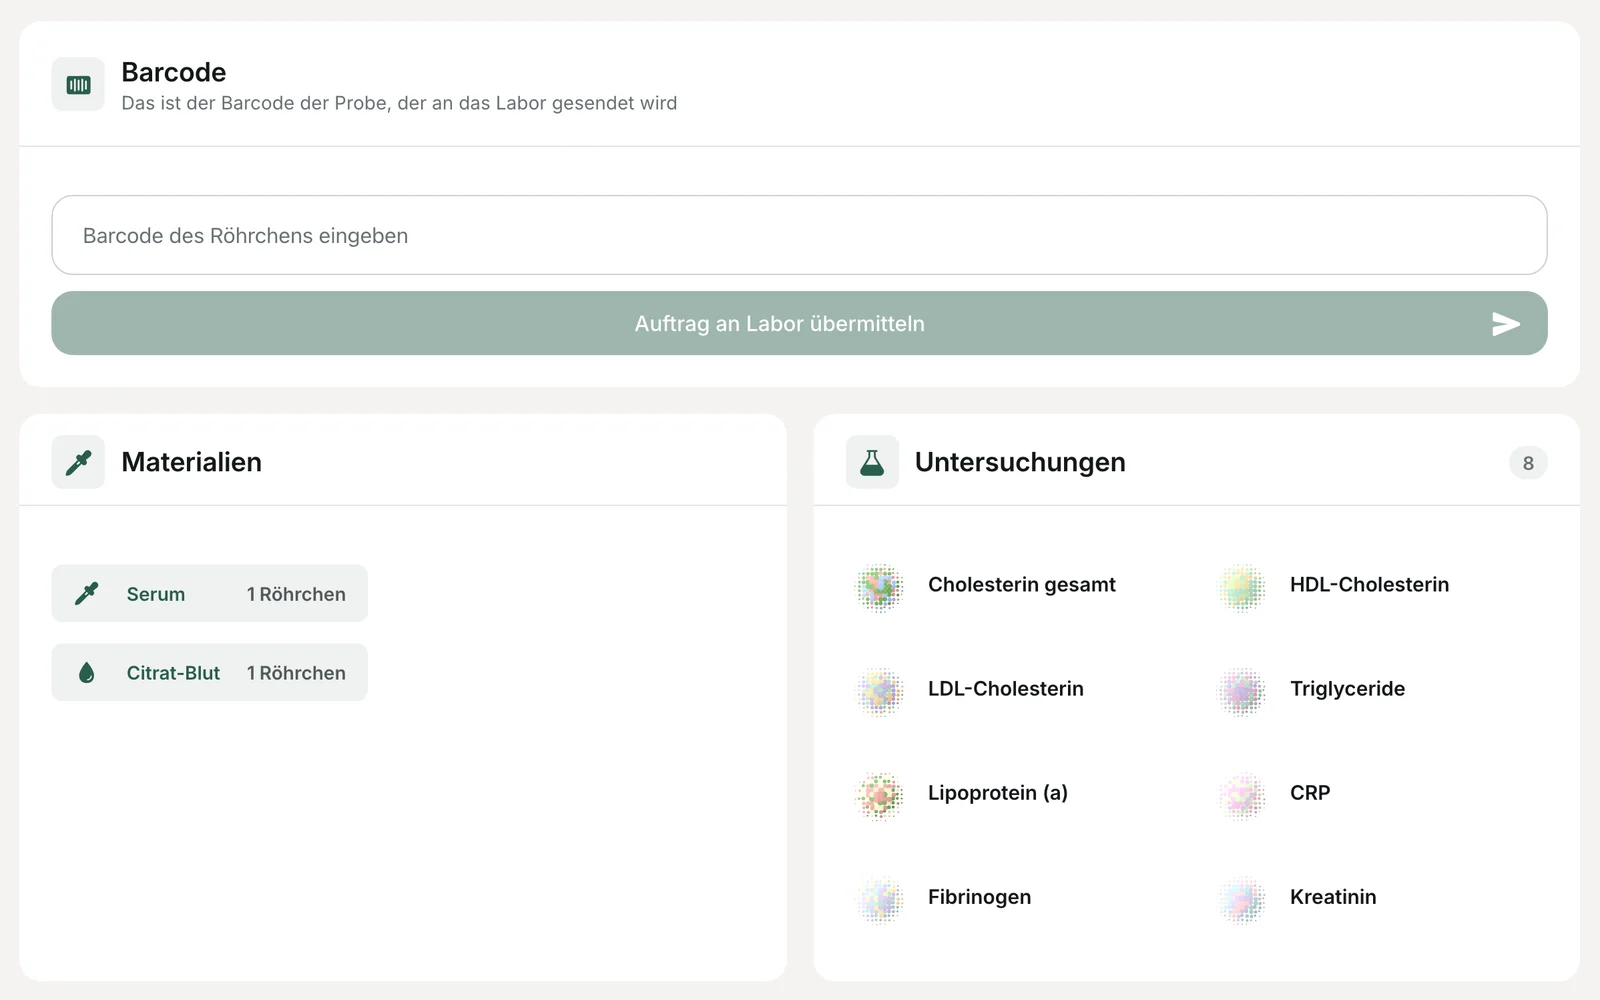Click the LDL-Cholesterin test name

pos(1006,689)
